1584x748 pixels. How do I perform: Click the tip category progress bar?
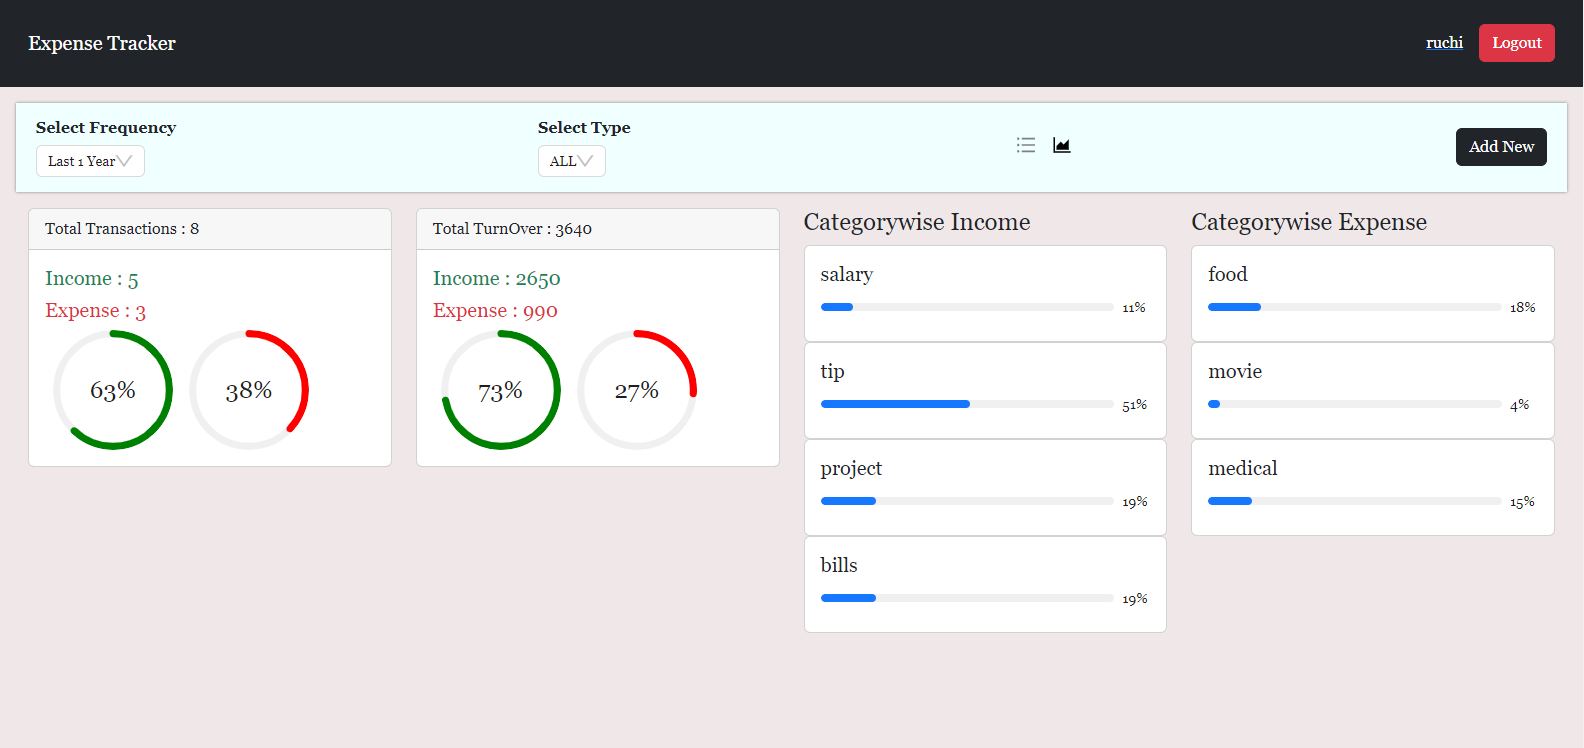[966, 404]
